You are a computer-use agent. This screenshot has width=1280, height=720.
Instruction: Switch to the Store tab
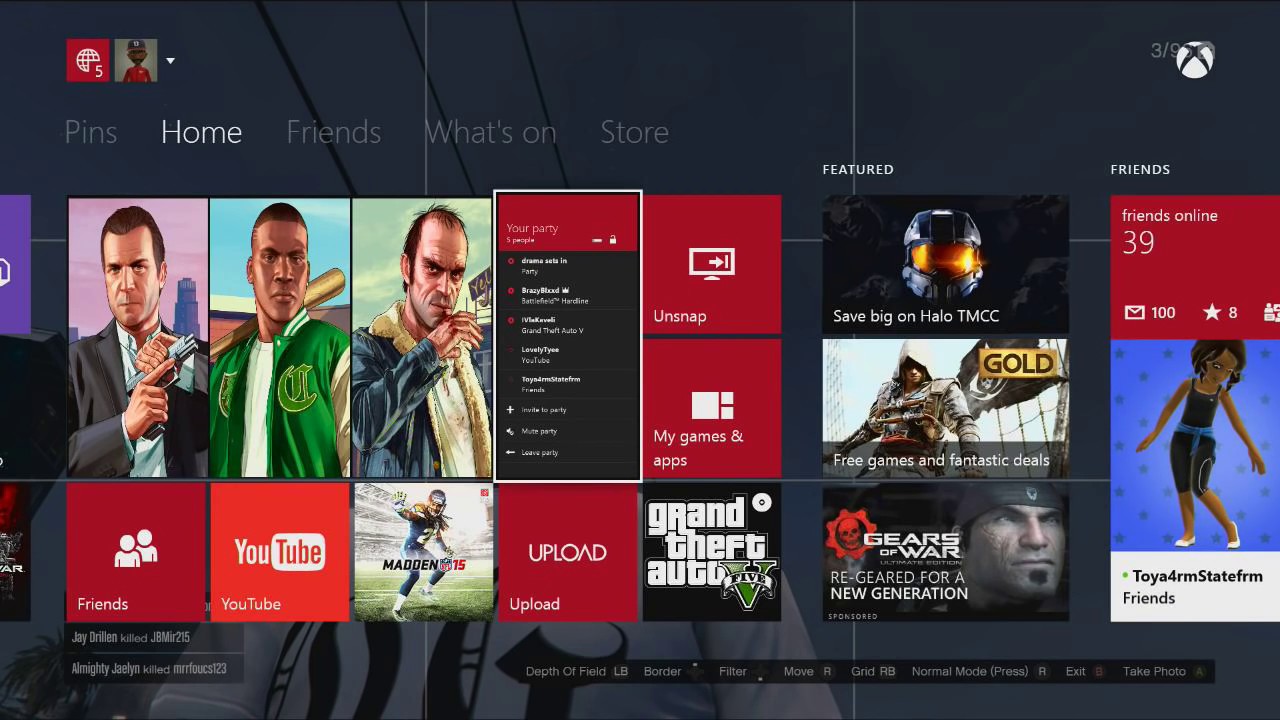pos(634,132)
